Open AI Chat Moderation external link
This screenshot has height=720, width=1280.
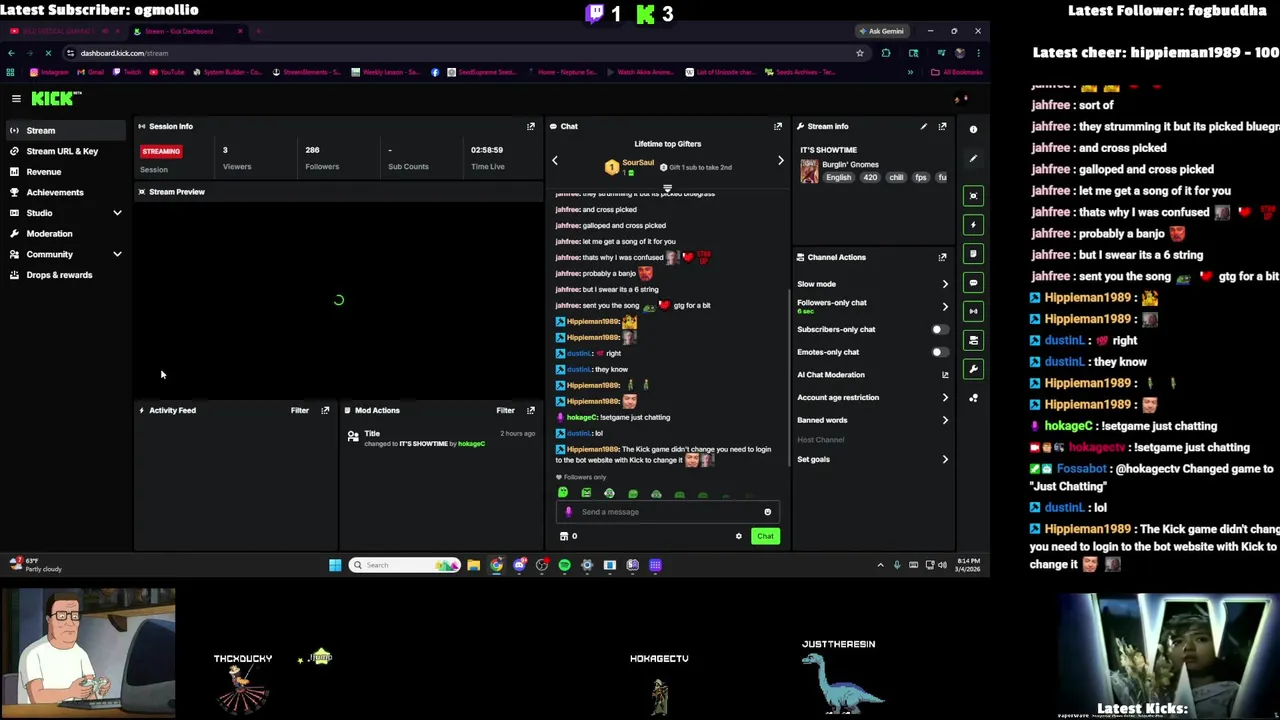[x=945, y=375]
